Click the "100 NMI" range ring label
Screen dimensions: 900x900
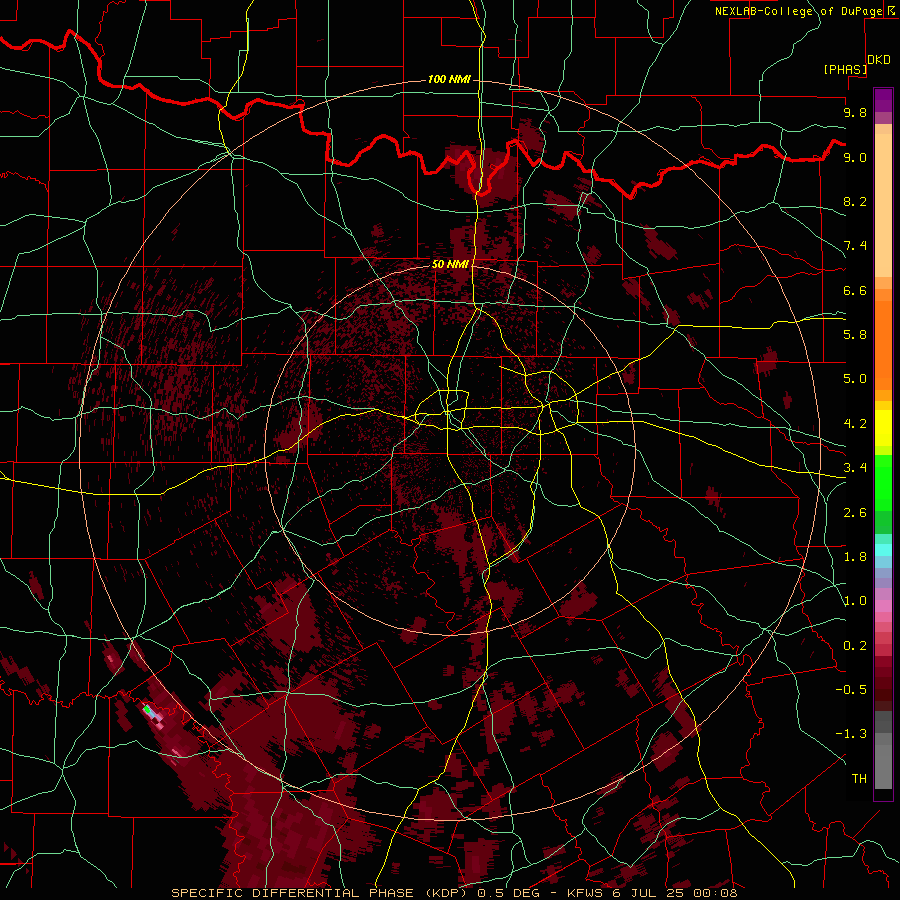click(449, 79)
